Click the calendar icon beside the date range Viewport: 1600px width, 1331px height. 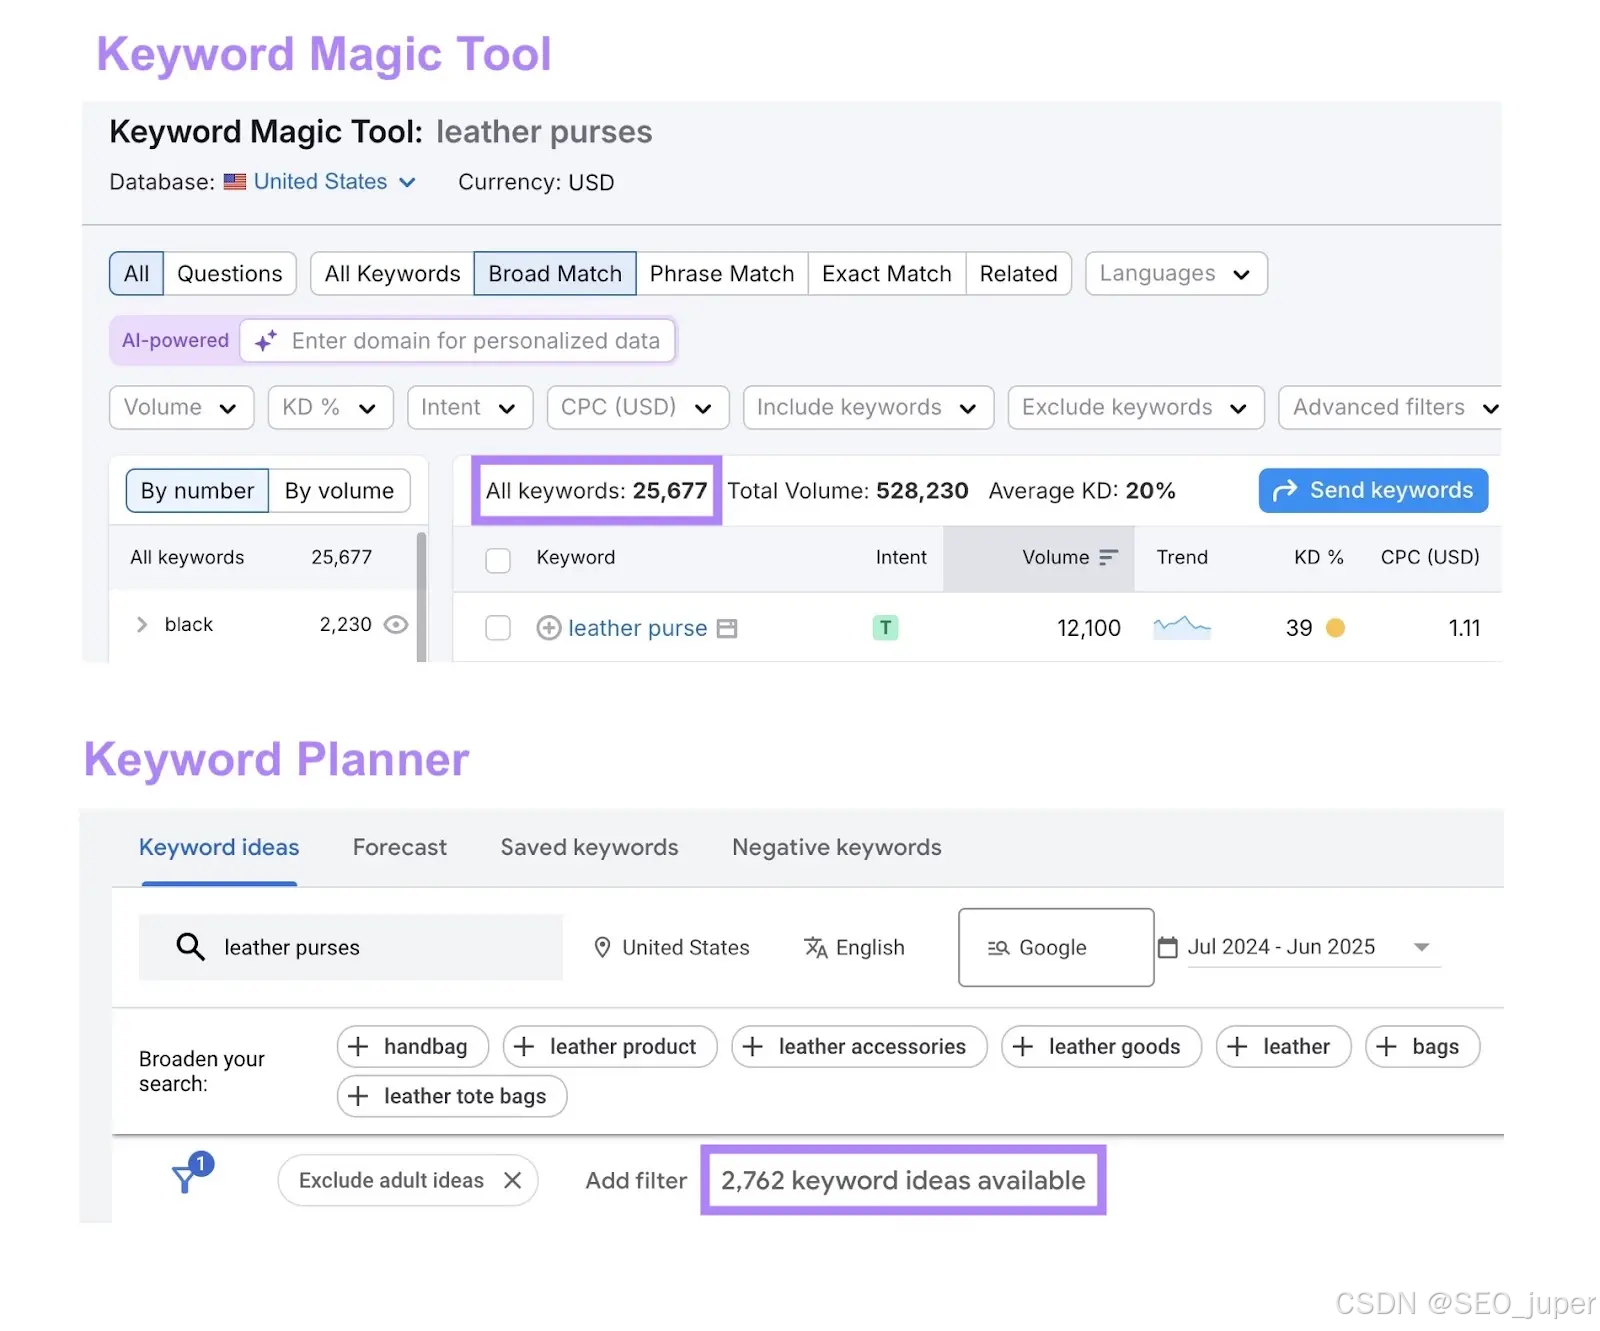tap(1168, 947)
